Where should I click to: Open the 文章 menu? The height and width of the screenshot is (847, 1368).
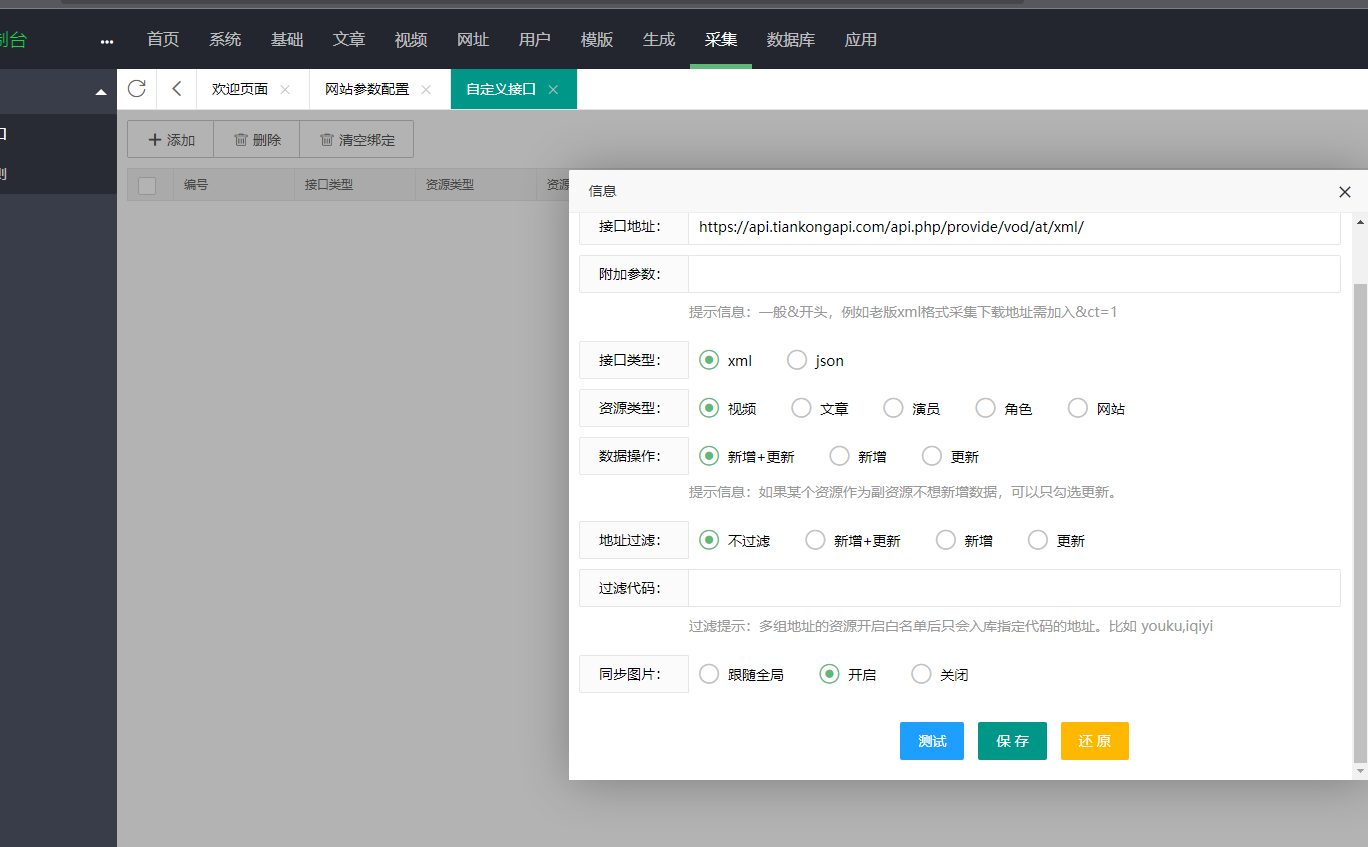point(349,39)
